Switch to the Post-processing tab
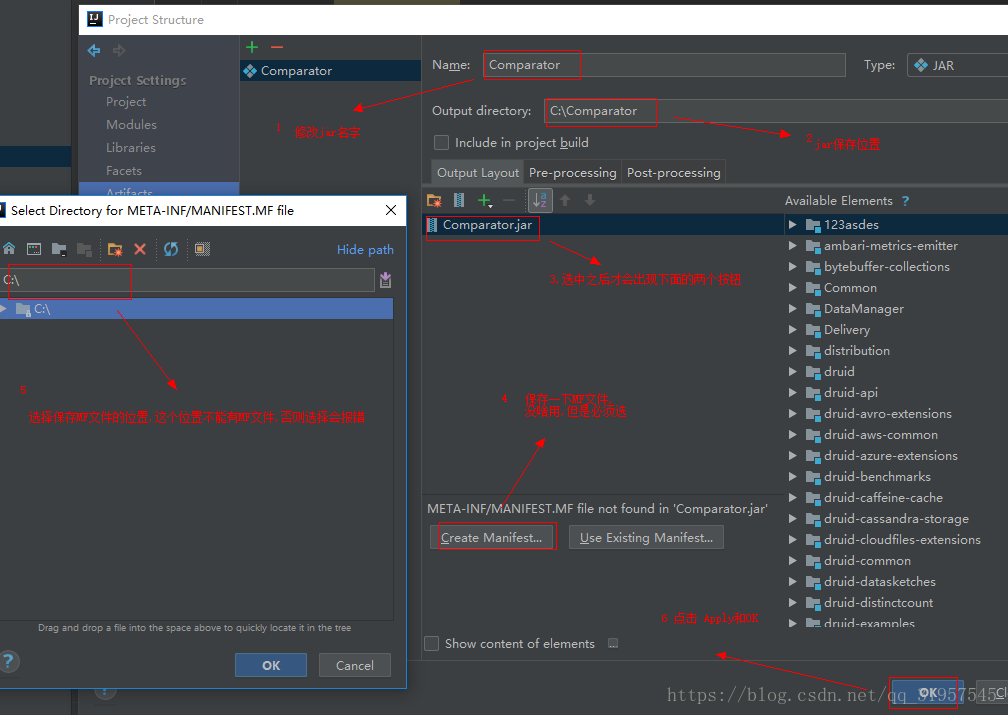This screenshot has width=1008, height=715. 673,172
